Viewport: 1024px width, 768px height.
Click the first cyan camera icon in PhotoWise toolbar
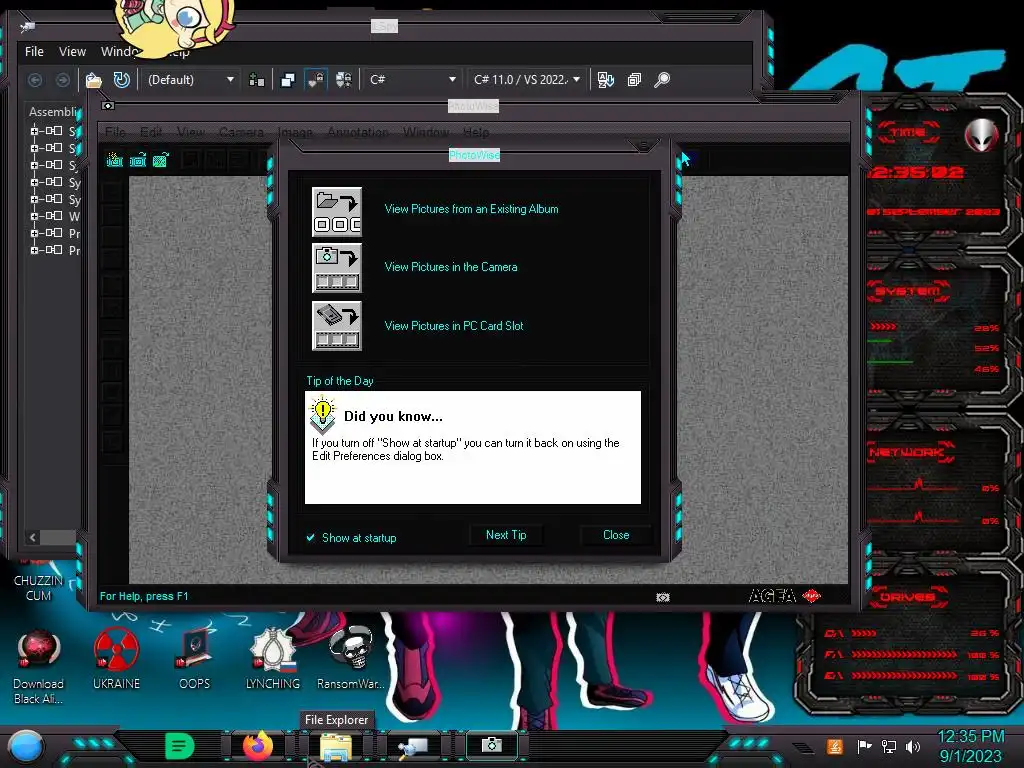(x=115, y=159)
